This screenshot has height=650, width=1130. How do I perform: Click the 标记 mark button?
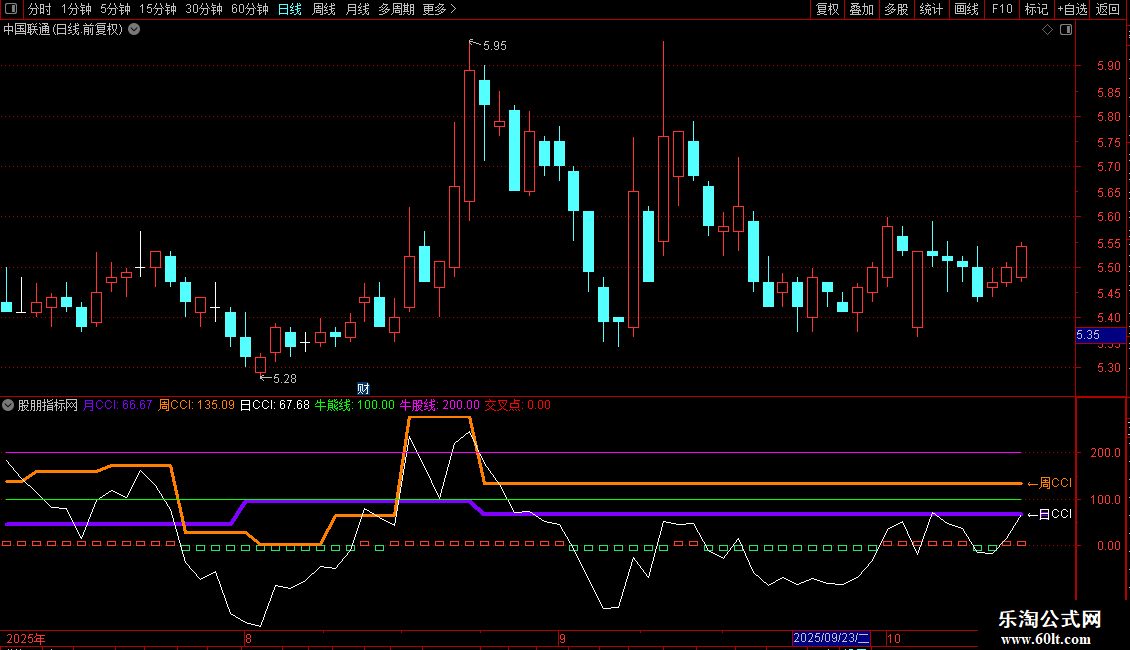point(1036,9)
